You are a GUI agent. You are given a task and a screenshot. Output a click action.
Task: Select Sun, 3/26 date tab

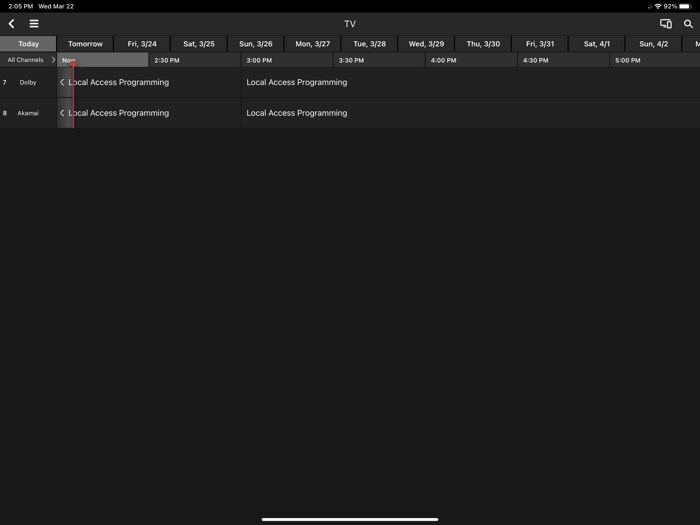point(255,44)
